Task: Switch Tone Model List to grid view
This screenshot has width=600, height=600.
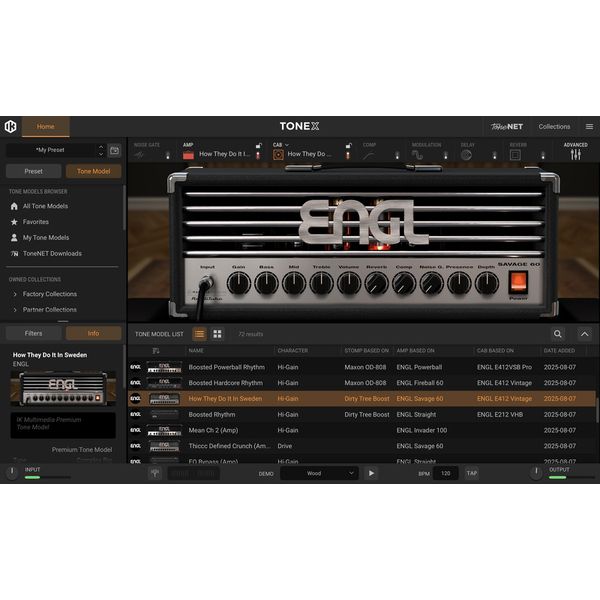Action: click(x=217, y=334)
